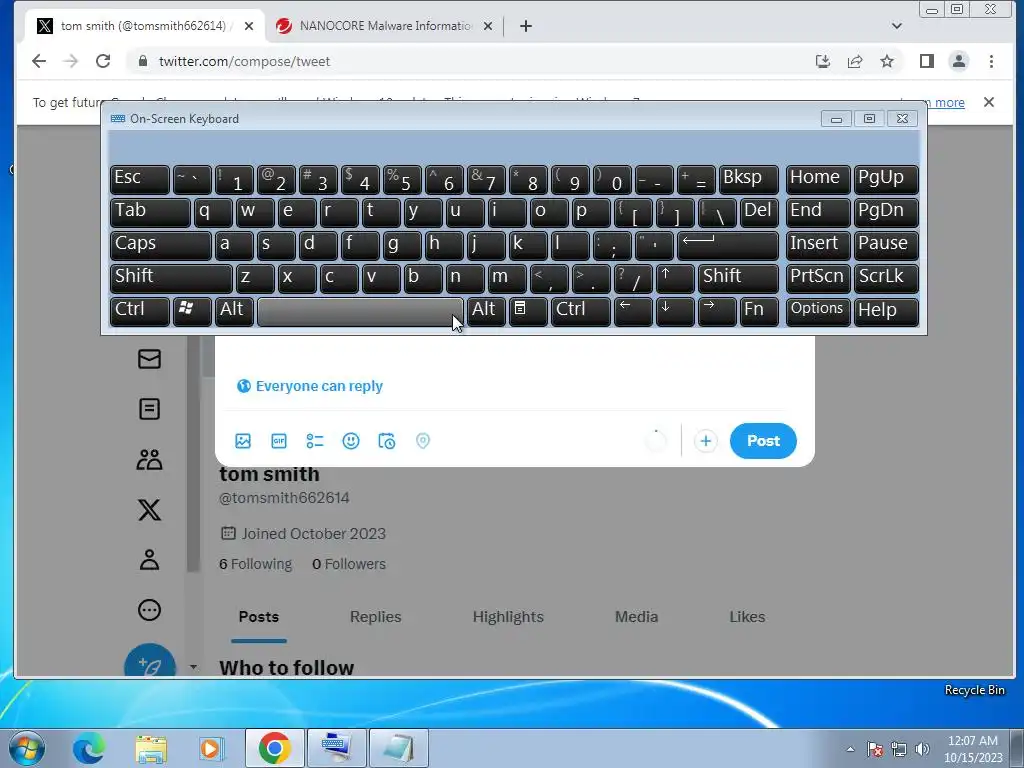Schedule the tweet with calendar icon
1024x768 pixels.
[387, 441]
